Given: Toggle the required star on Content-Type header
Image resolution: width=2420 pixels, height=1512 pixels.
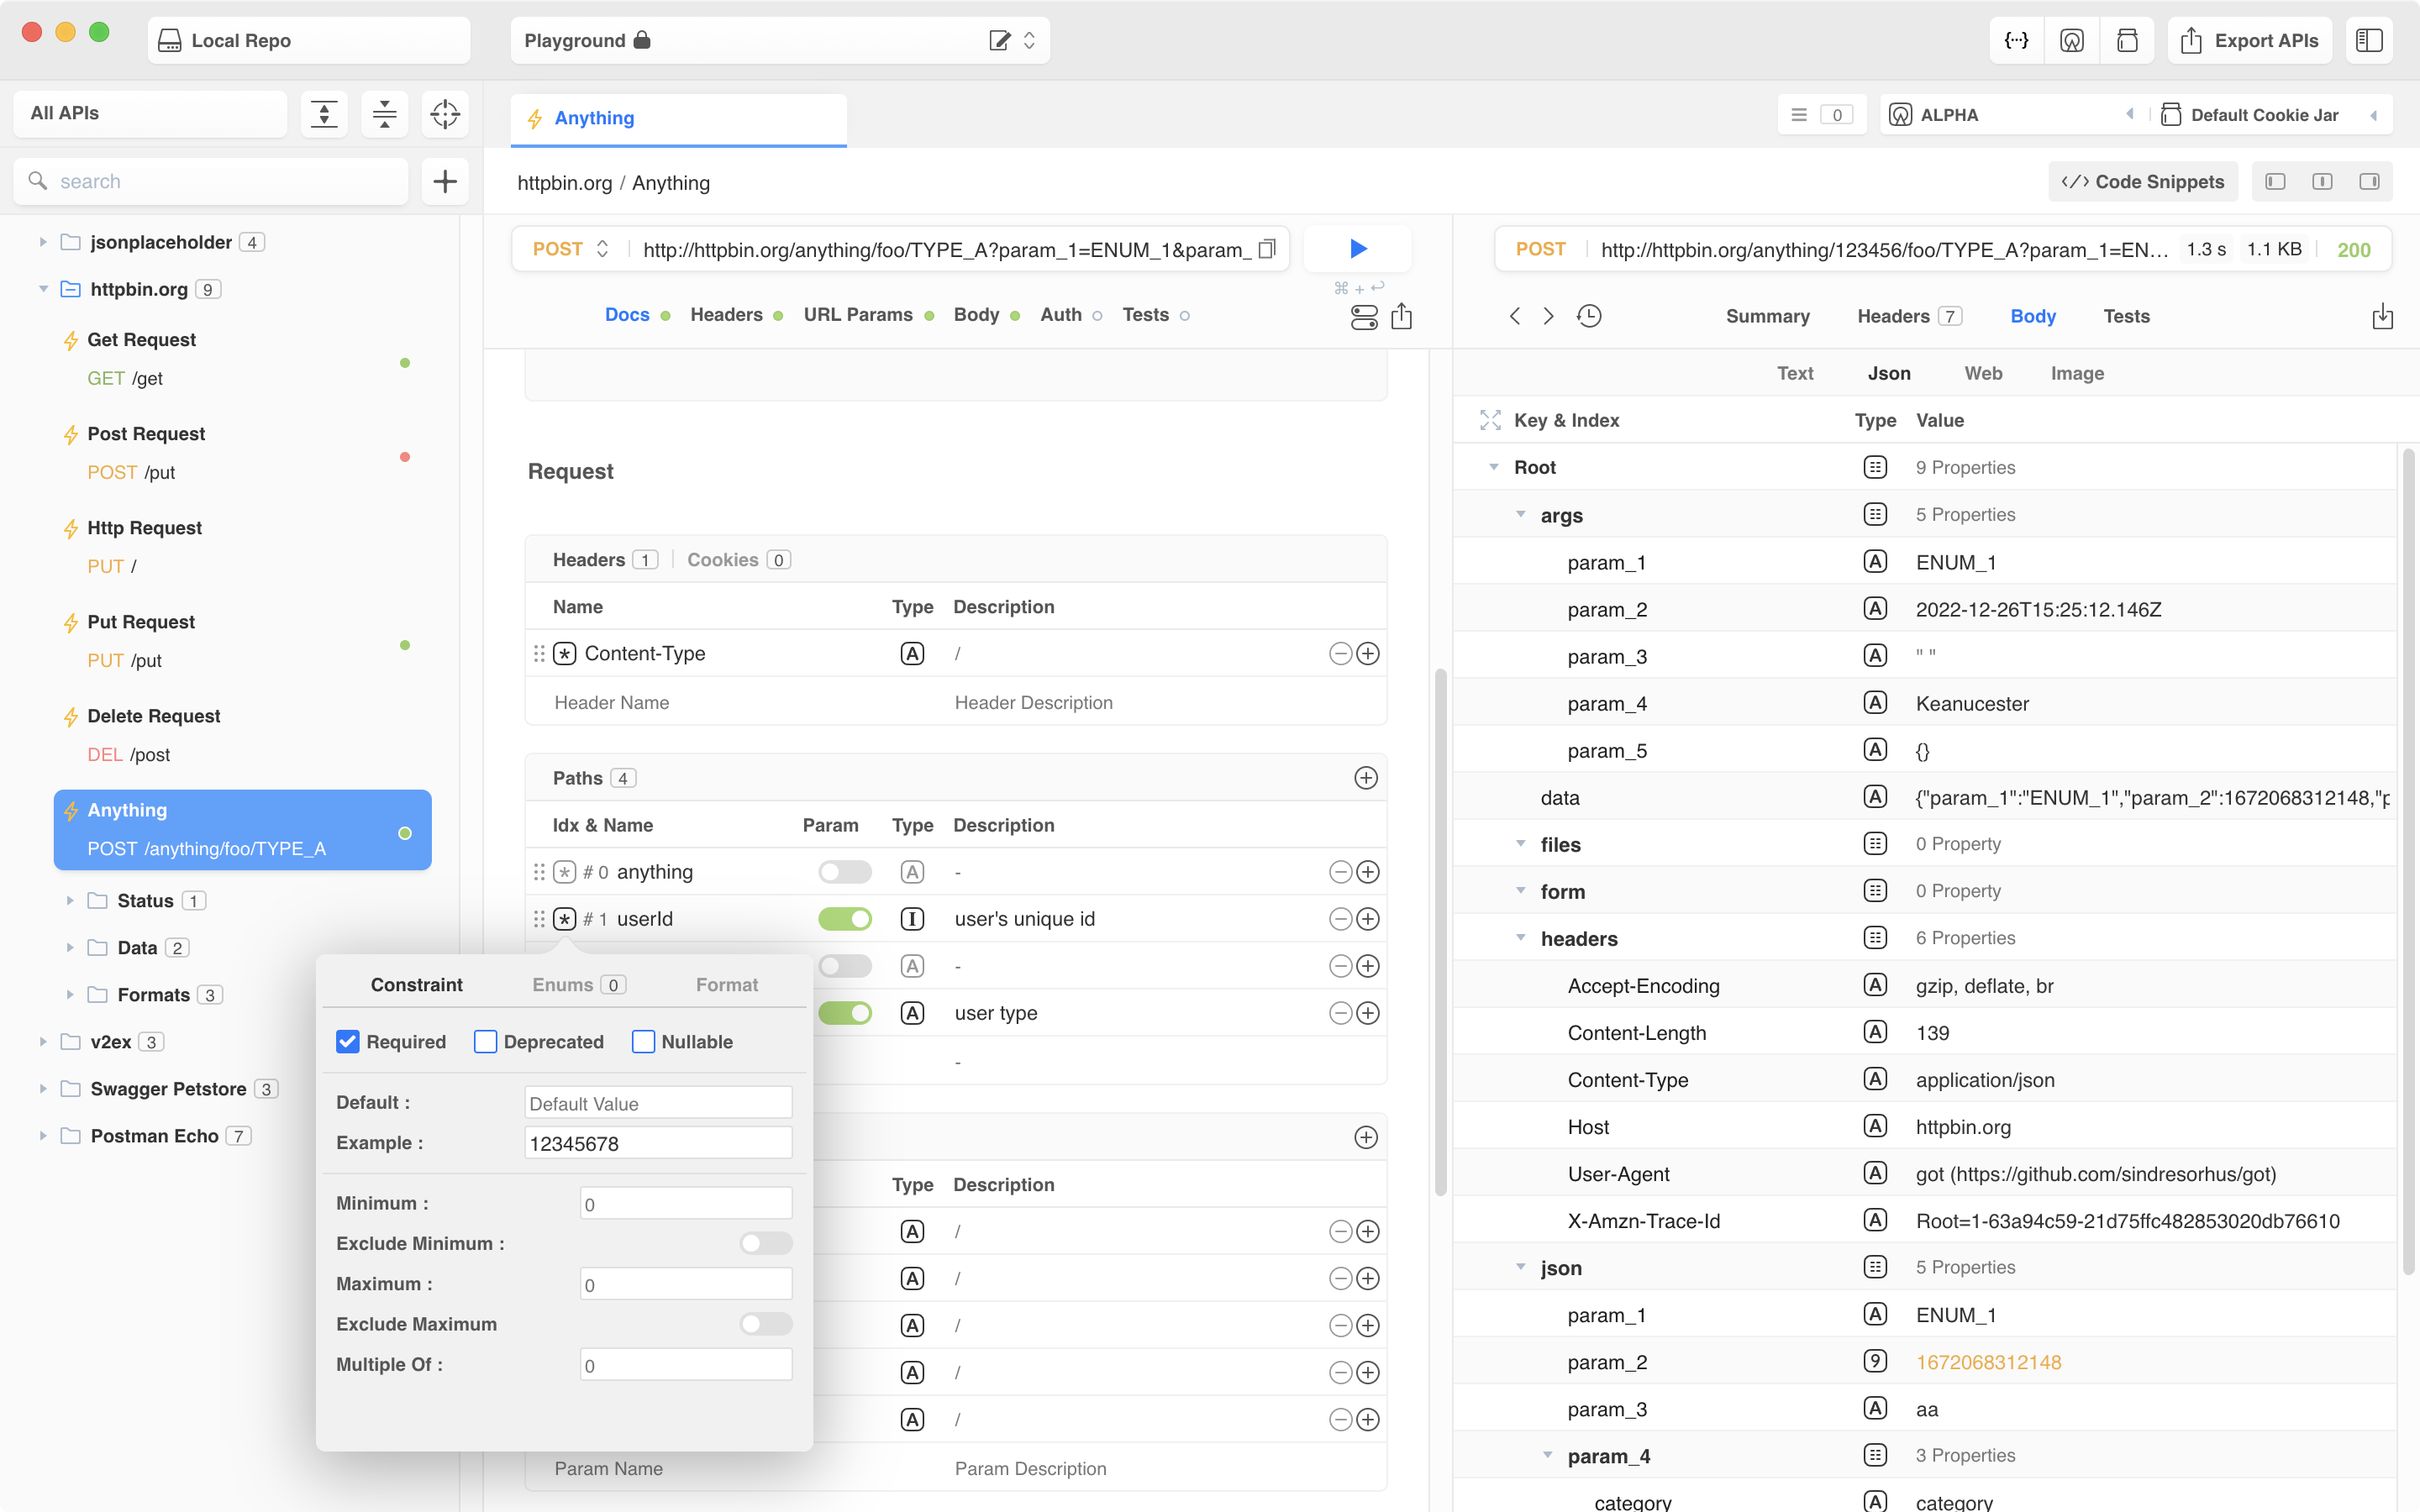Looking at the screenshot, I should tap(564, 653).
